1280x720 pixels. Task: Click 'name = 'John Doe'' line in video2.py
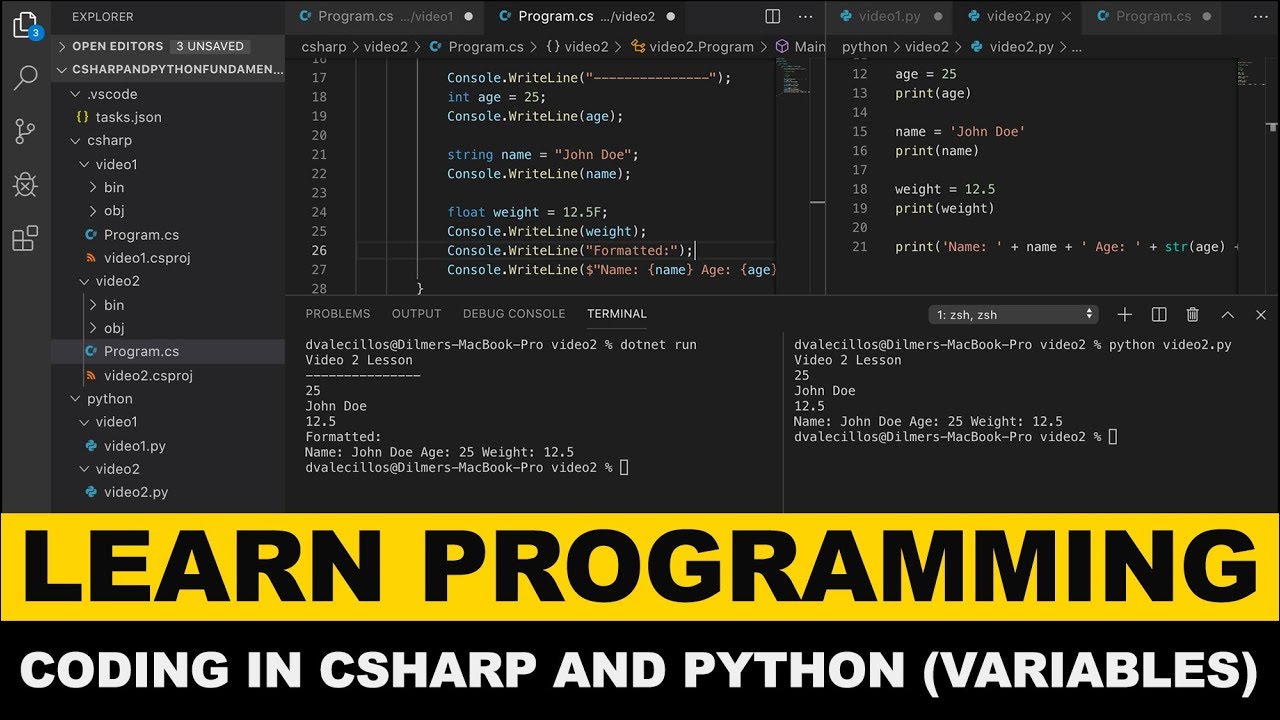pyautogui.click(x=960, y=132)
